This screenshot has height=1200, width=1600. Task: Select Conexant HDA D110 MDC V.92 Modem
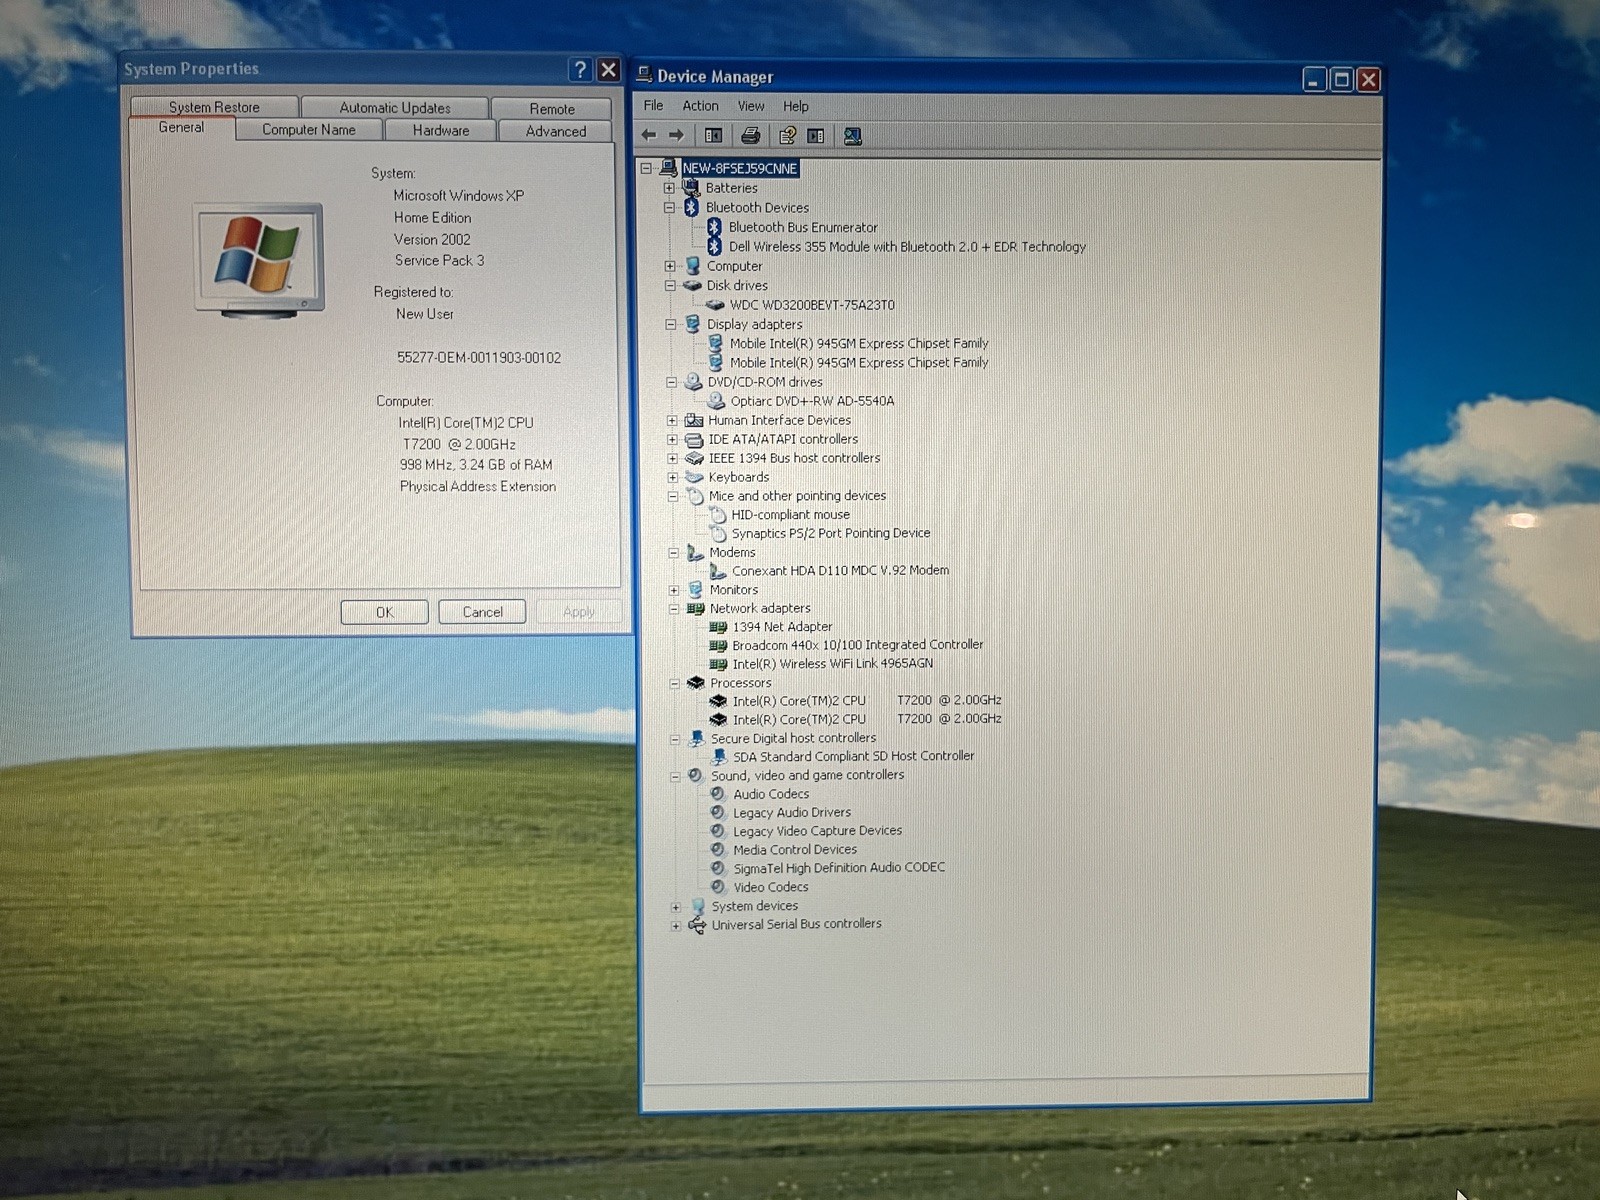[x=841, y=571]
